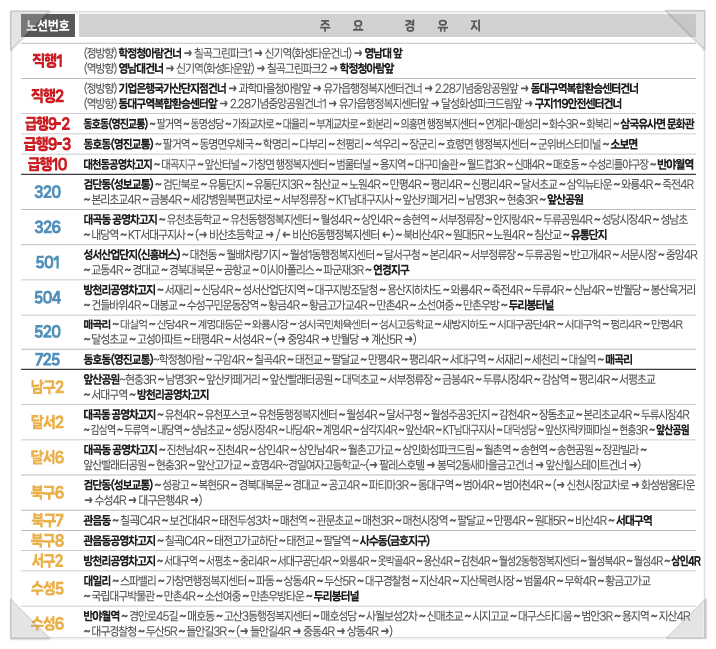Select route label 북구6
The width and height of the screenshot is (716, 649).
click(47, 492)
